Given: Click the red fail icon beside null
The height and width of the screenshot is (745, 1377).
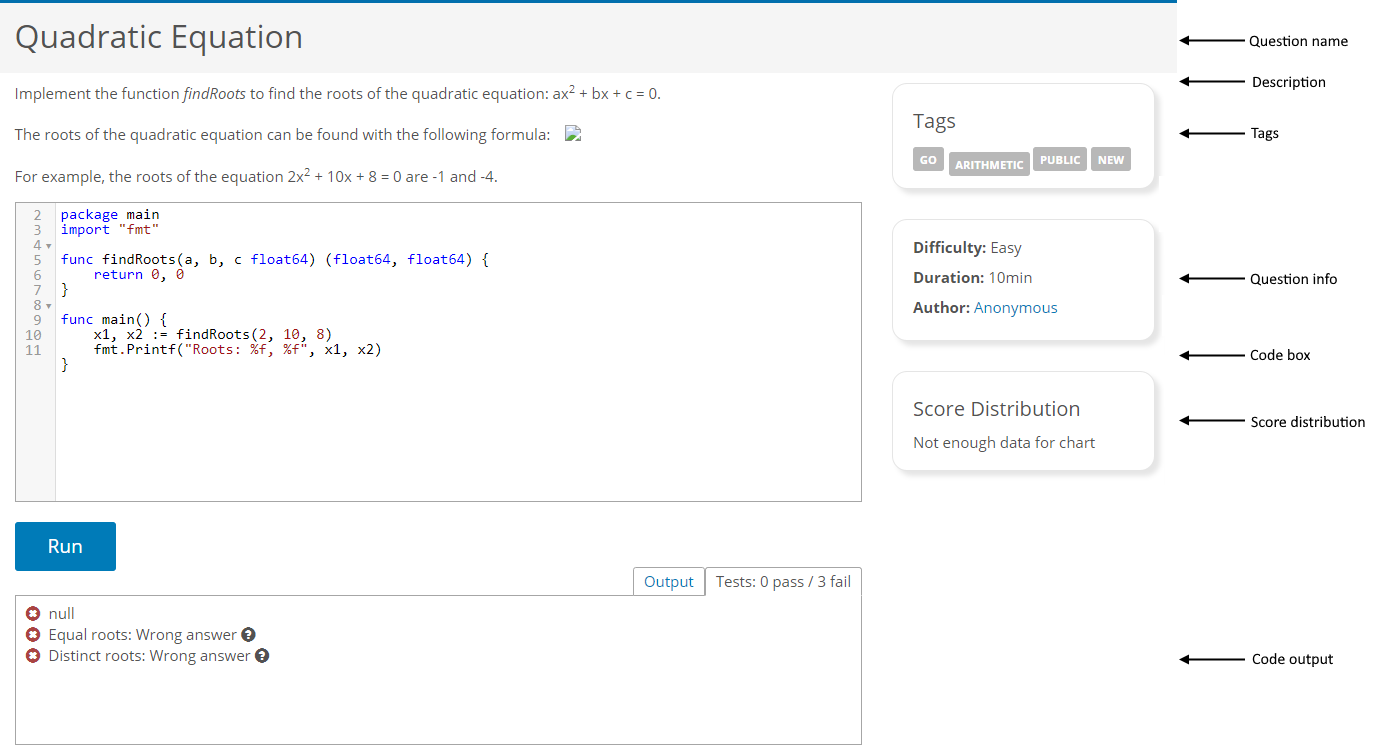Looking at the screenshot, I should click(x=33, y=614).
